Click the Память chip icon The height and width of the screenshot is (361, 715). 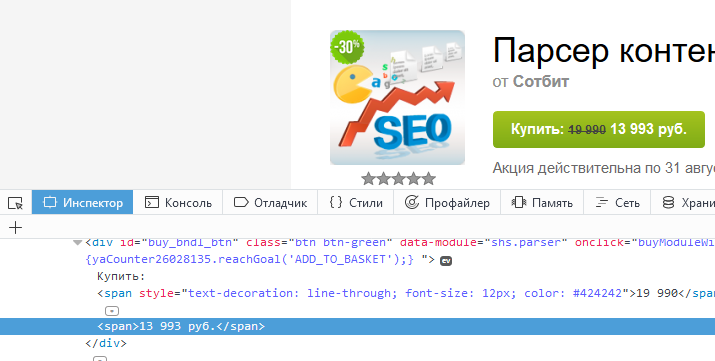518,202
